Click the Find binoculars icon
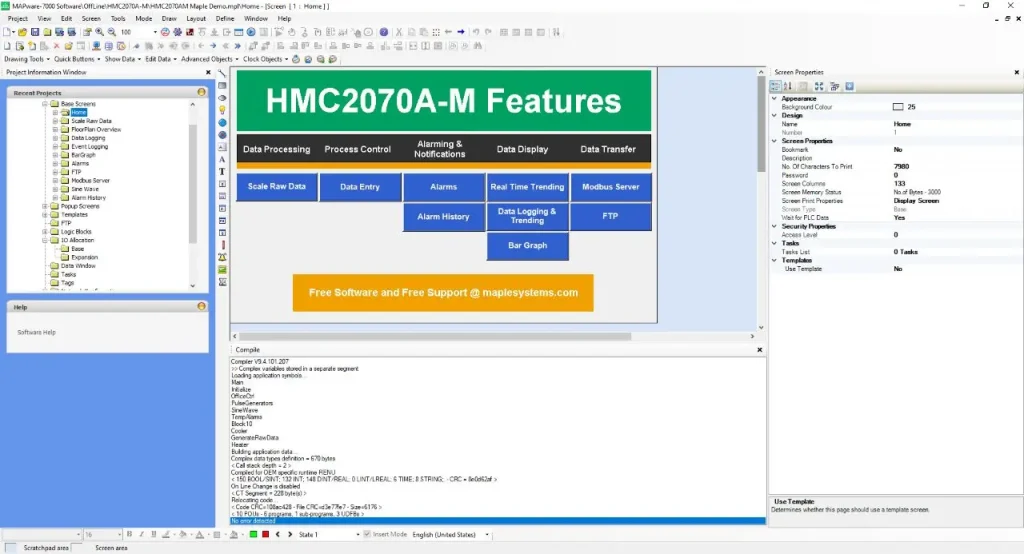The image size is (1024, 554). [478, 46]
